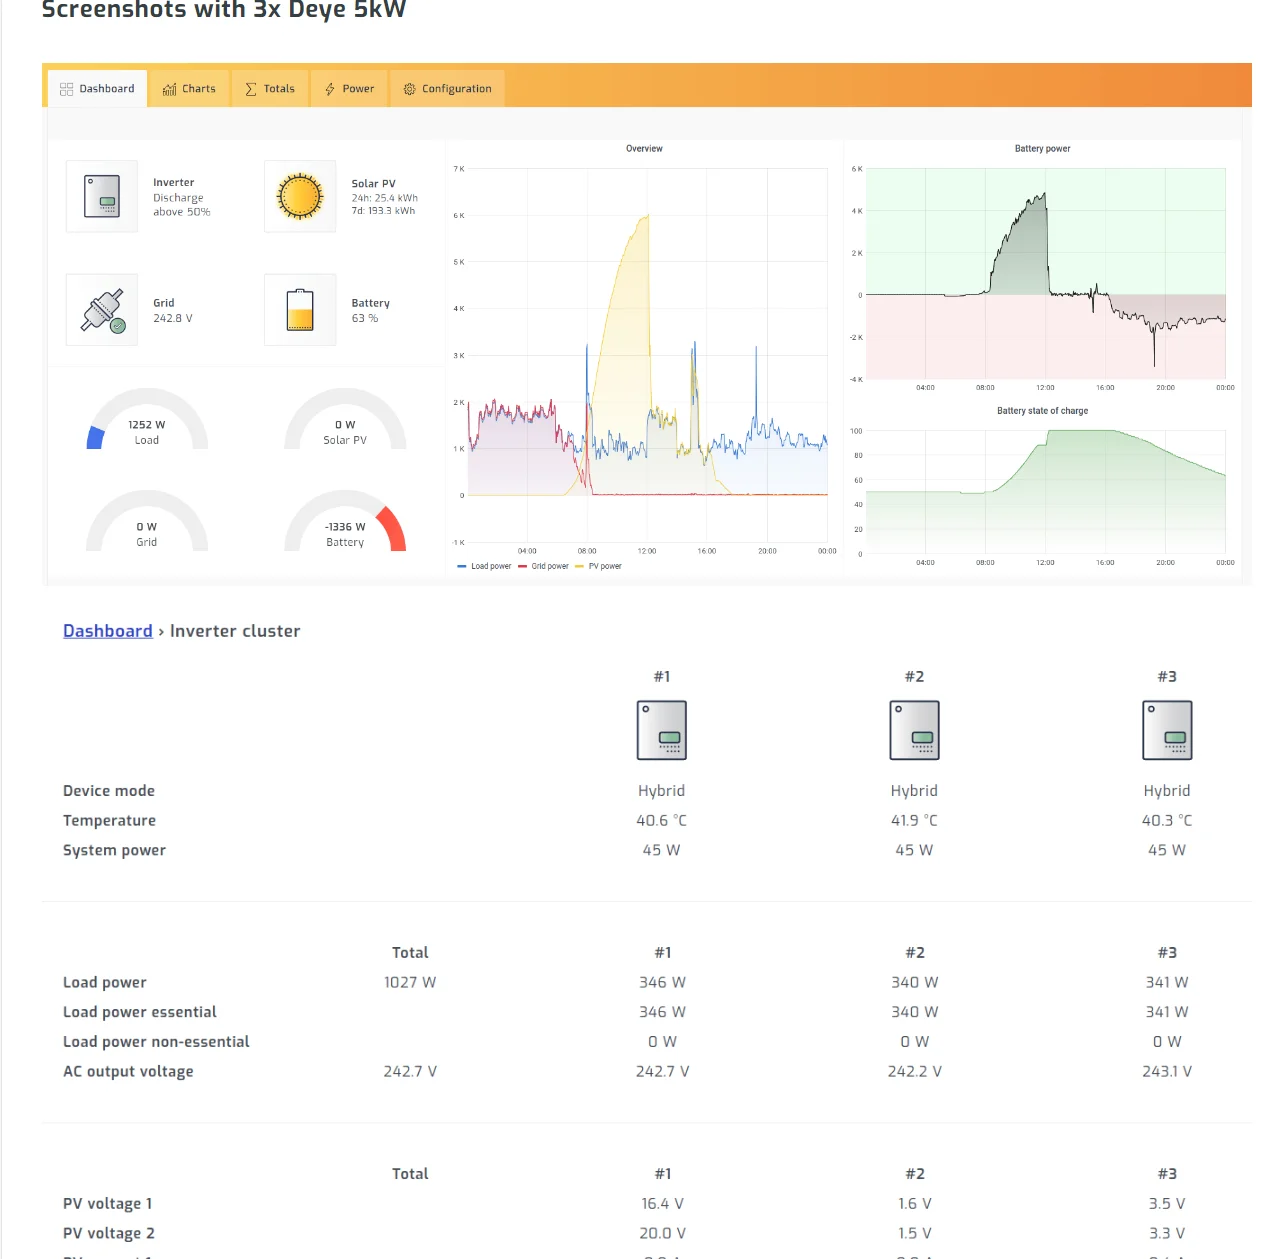Switch to the Power tab
1266x1259 pixels.
point(349,89)
